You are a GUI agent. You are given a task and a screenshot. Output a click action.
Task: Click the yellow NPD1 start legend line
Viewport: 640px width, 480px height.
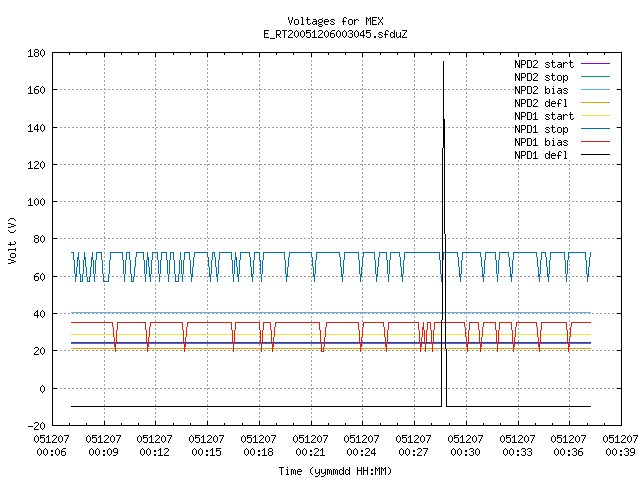tap(596, 116)
